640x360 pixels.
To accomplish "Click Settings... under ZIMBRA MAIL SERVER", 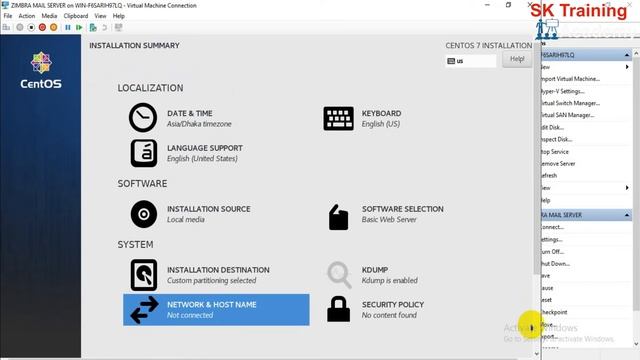I will [551, 239].
